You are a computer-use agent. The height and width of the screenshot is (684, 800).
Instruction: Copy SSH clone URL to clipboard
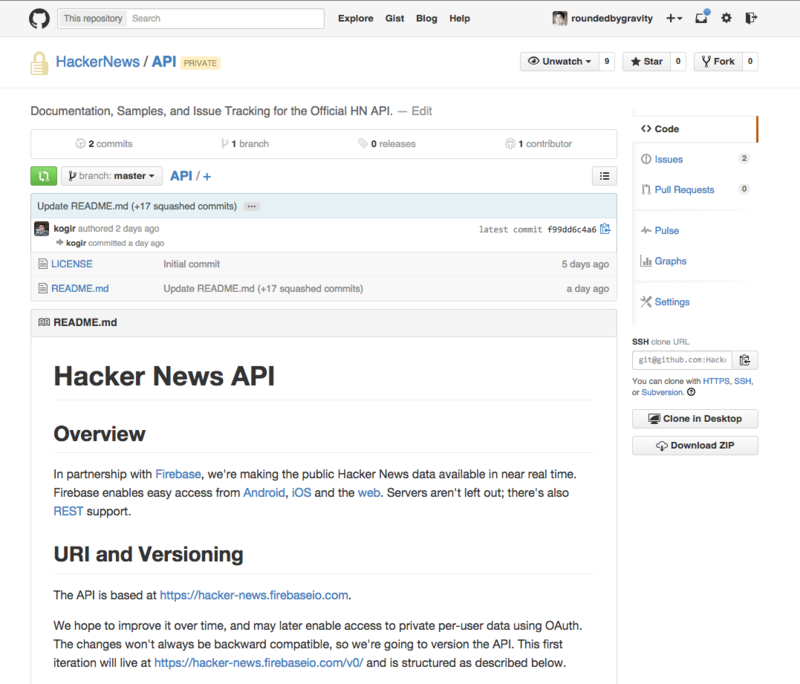pos(745,360)
